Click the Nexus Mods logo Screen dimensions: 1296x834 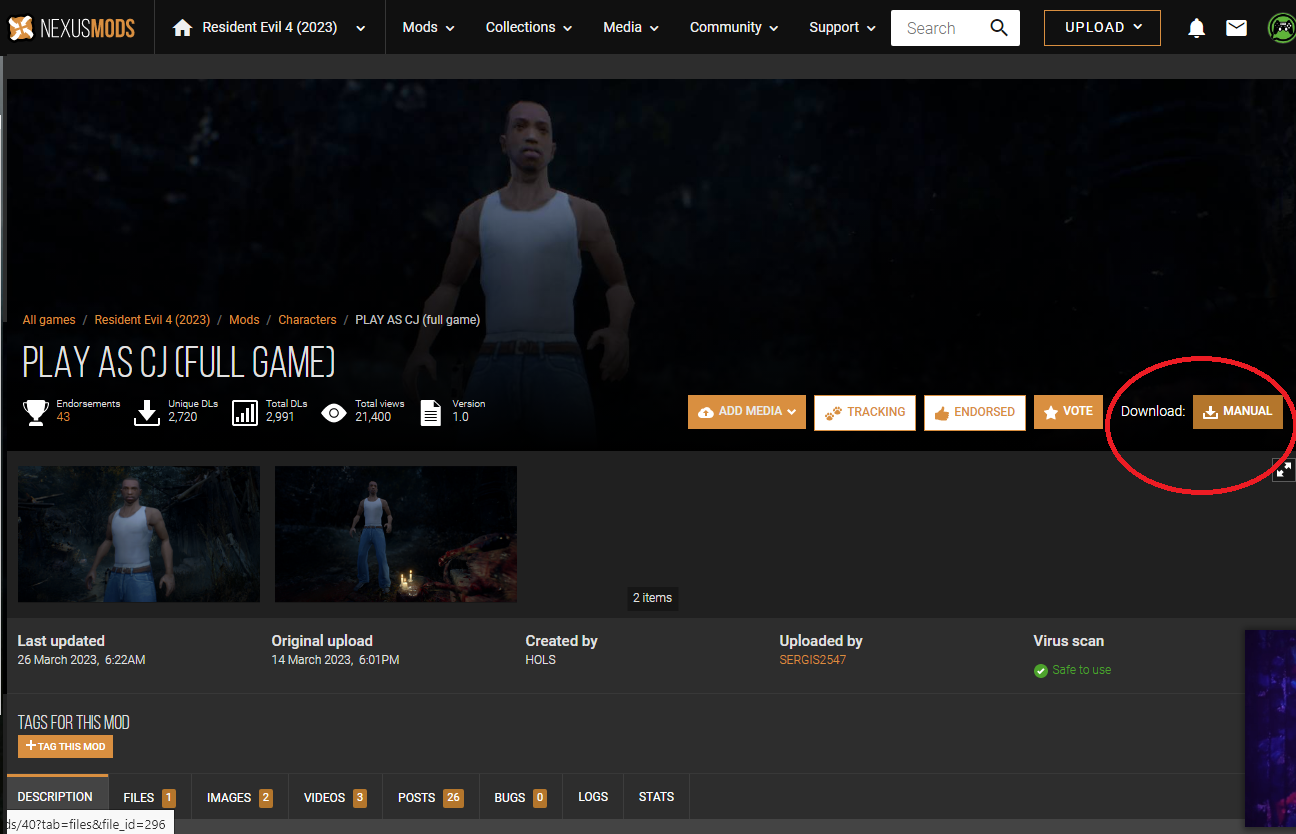click(71, 28)
